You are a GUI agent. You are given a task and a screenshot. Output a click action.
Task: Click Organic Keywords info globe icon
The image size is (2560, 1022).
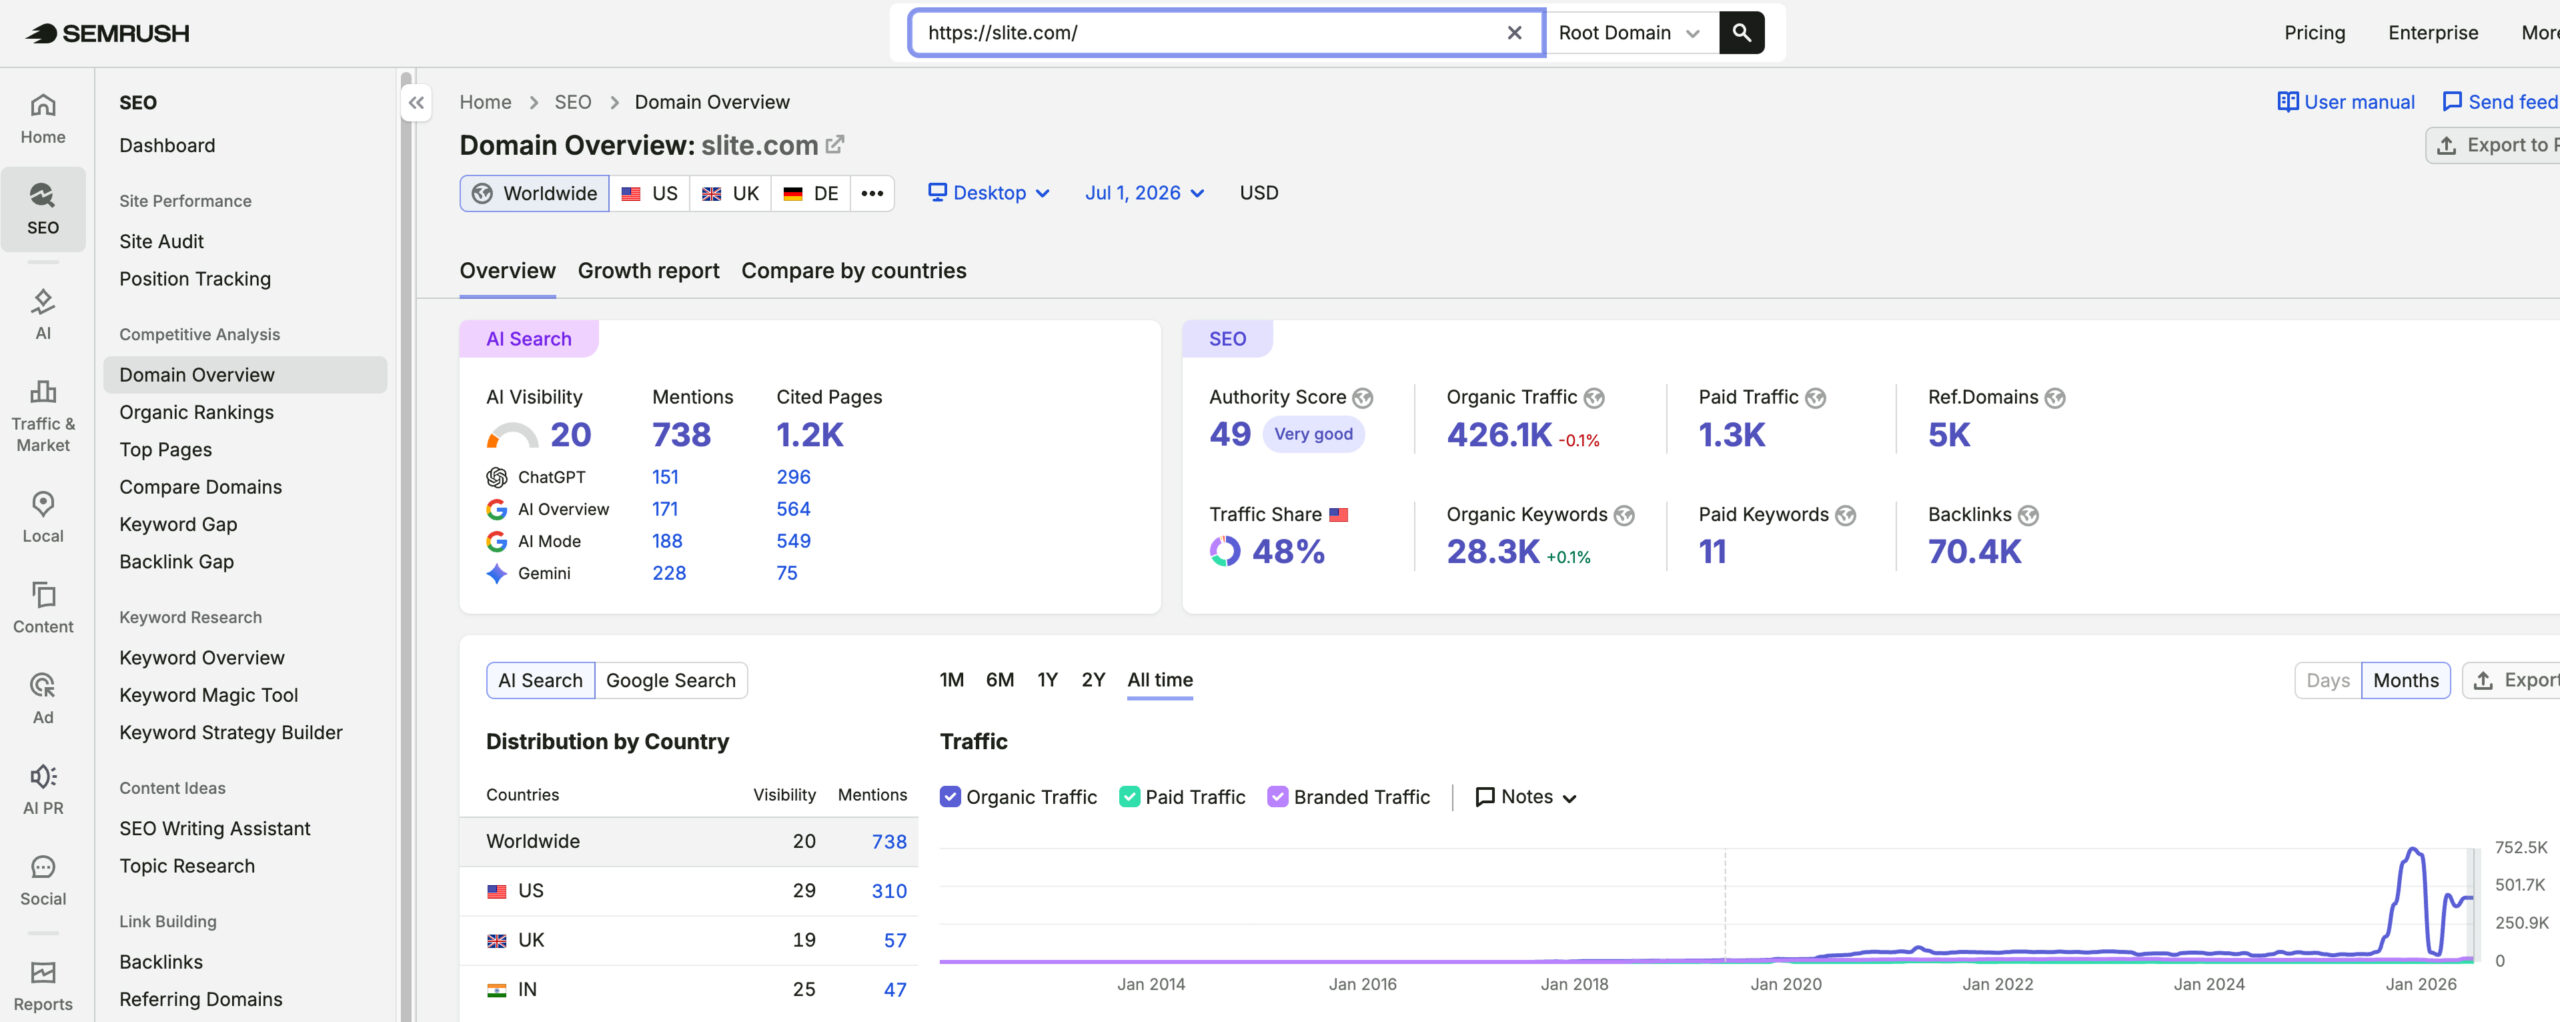pyautogui.click(x=1624, y=515)
